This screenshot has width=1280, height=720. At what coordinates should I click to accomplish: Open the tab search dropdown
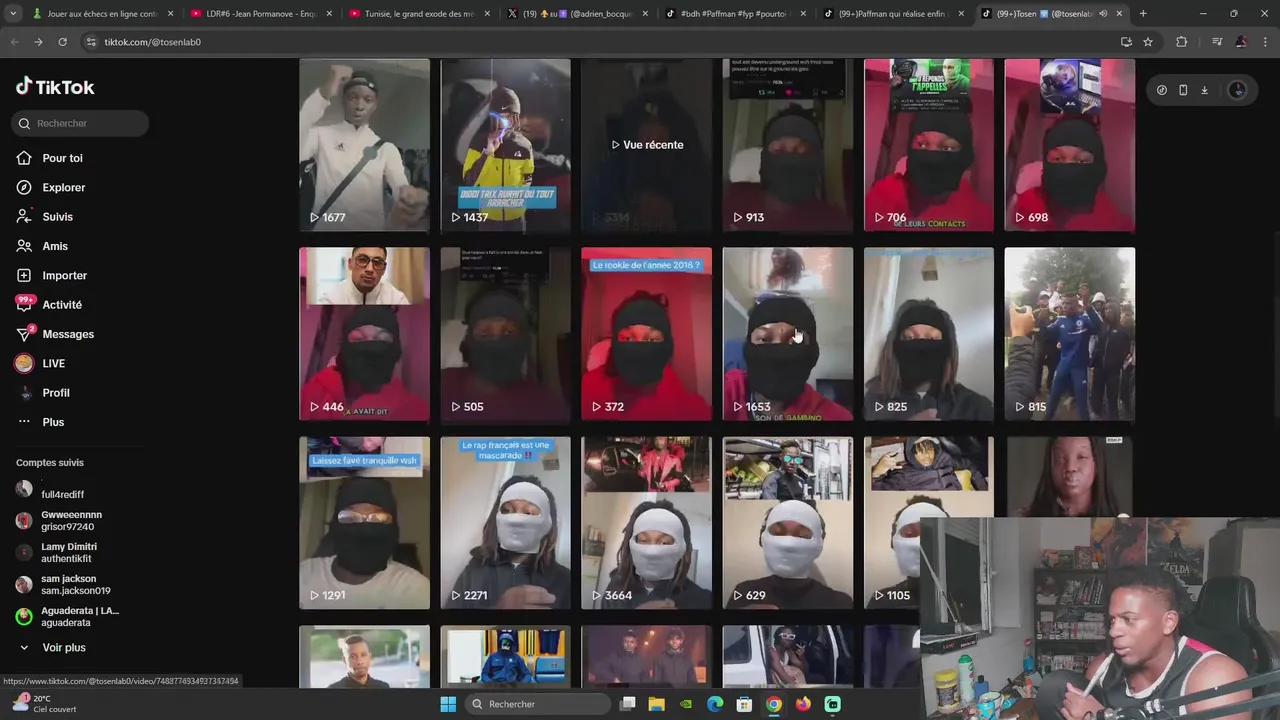click(12, 14)
